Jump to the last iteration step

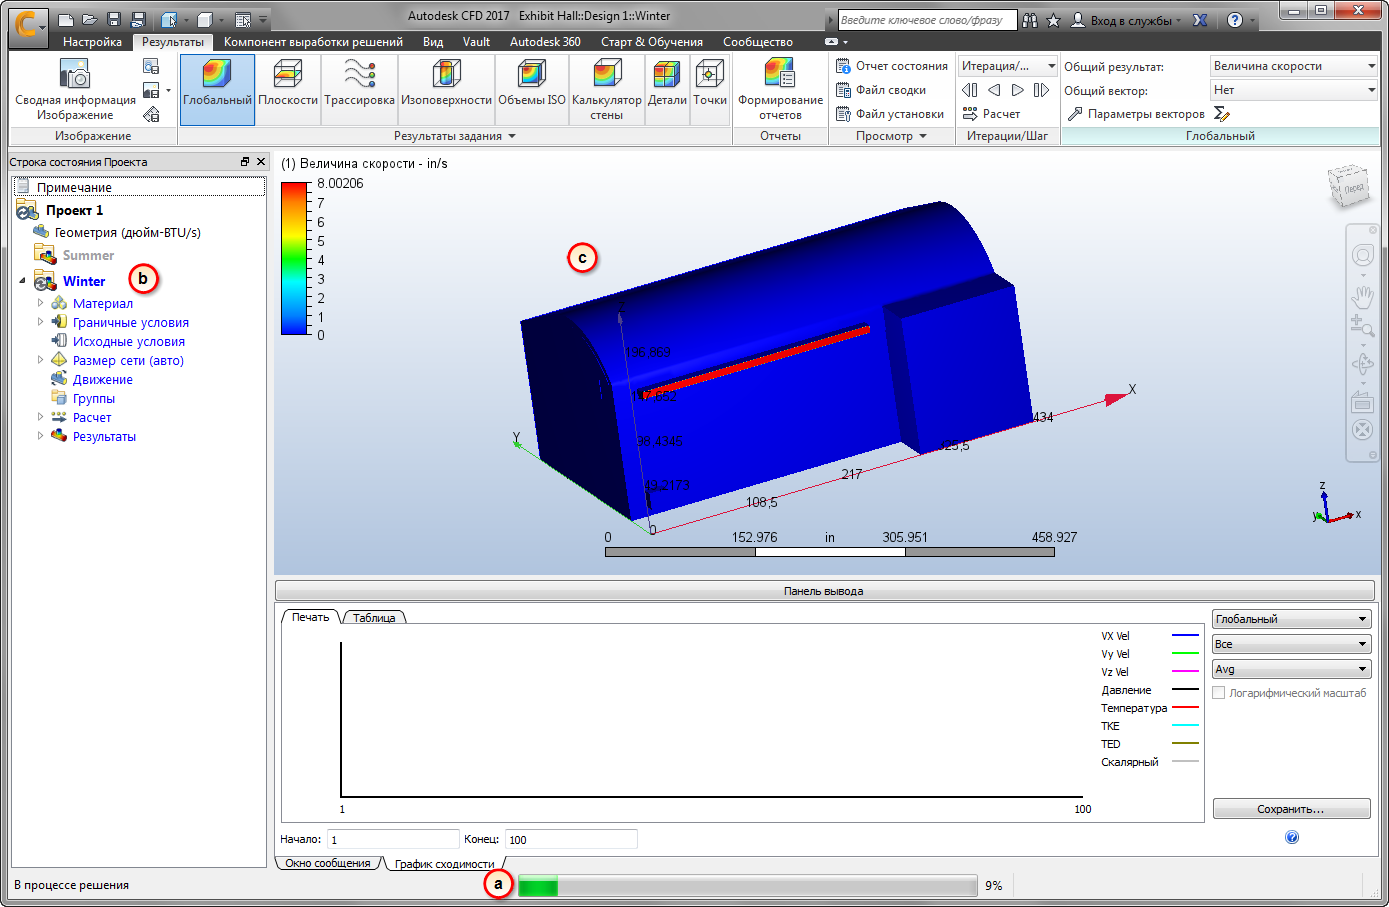(1042, 90)
